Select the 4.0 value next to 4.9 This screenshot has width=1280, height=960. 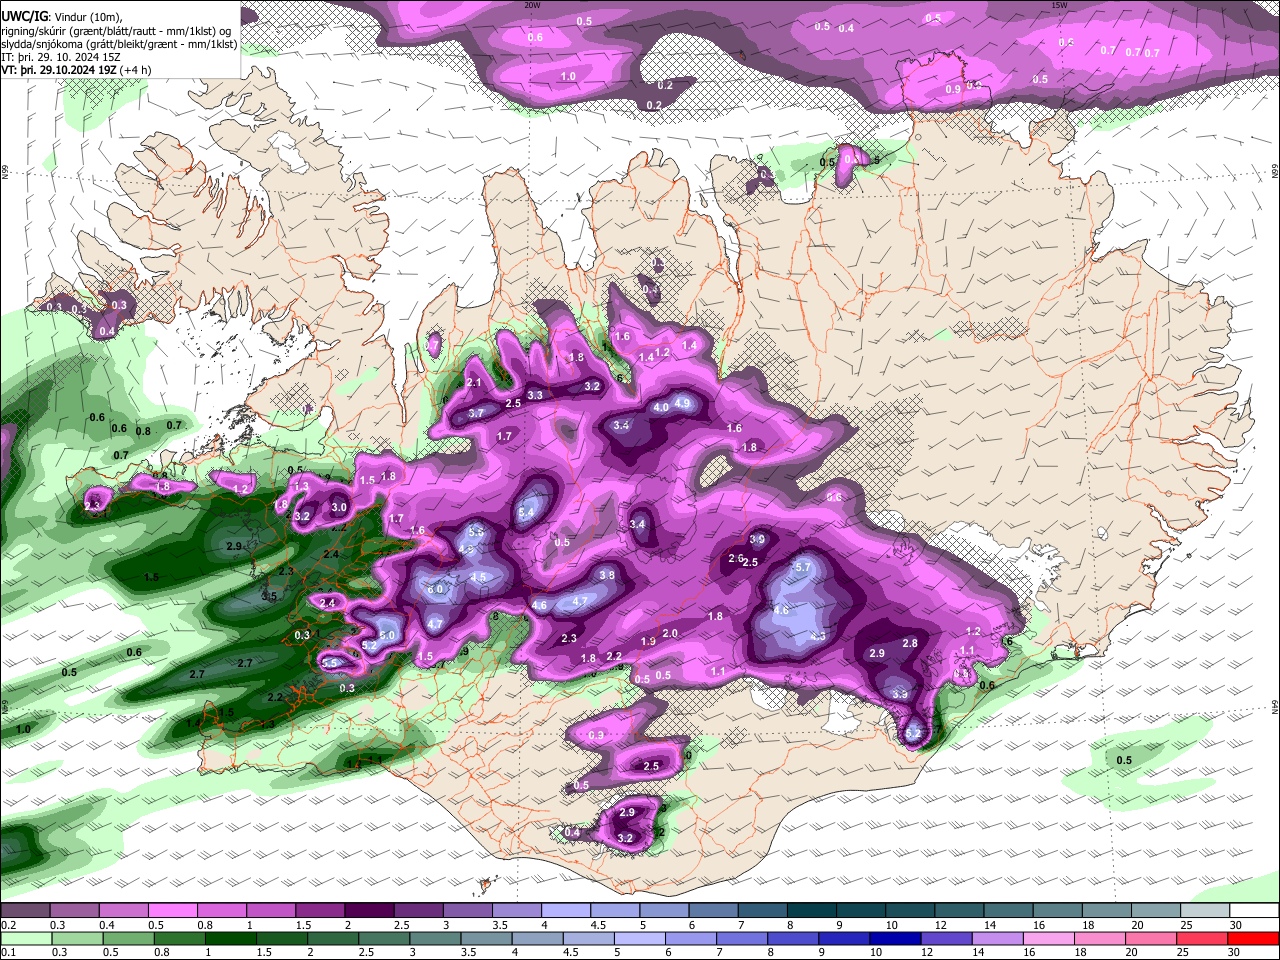pyautogui.click(x=661, y=408)
